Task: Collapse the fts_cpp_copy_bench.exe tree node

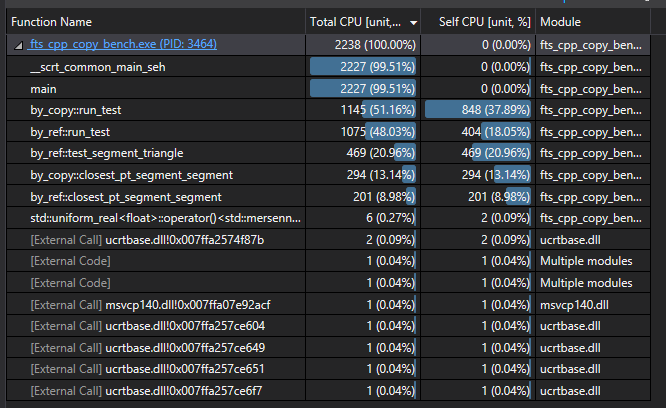Action: [18, 45]
